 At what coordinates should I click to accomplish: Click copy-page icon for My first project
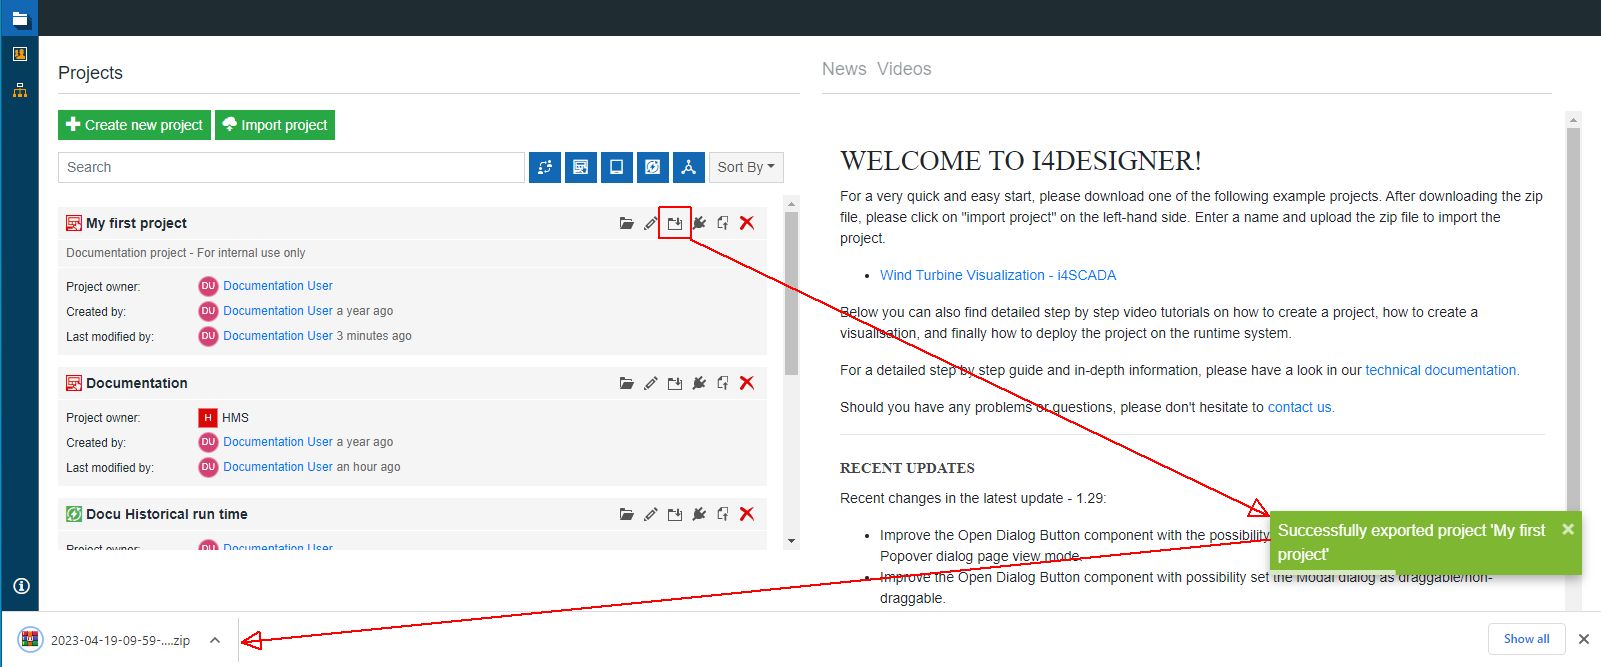click(723, 223)
